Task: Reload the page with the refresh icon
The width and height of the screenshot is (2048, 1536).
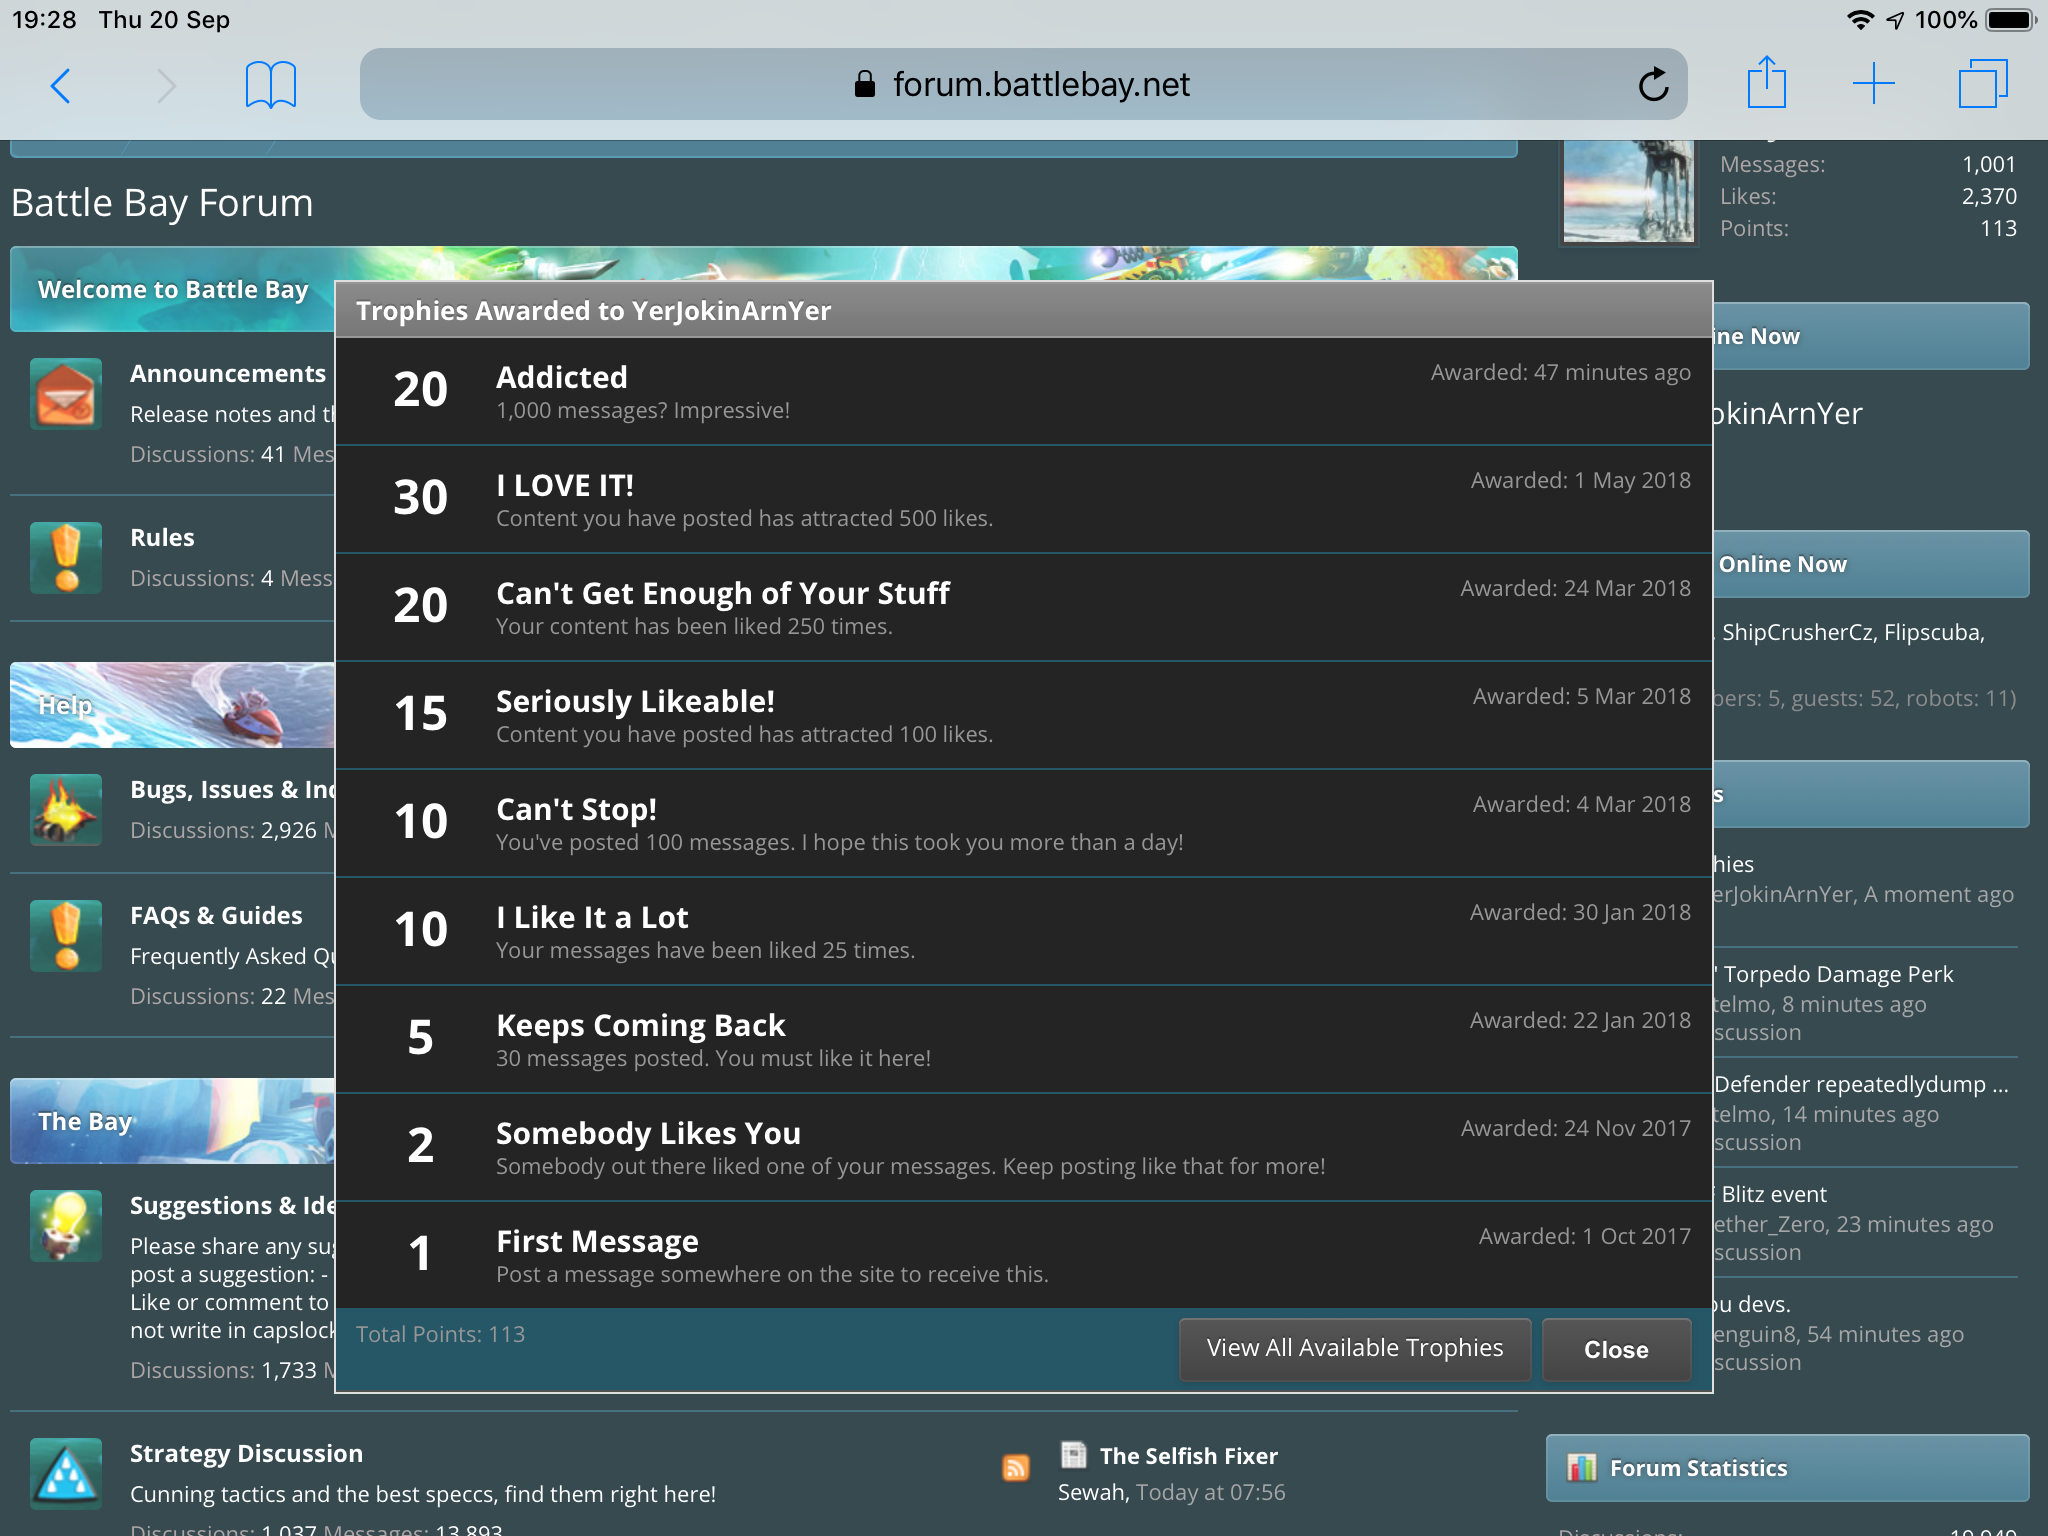Action: pos(1653,85)
